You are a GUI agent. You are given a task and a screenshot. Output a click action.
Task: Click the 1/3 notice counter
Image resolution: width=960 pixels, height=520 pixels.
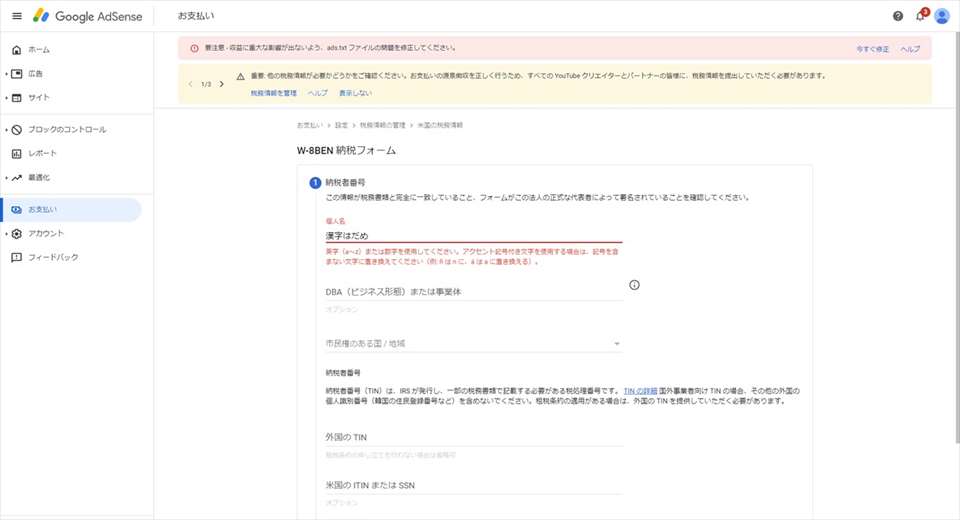click(206, 85)
